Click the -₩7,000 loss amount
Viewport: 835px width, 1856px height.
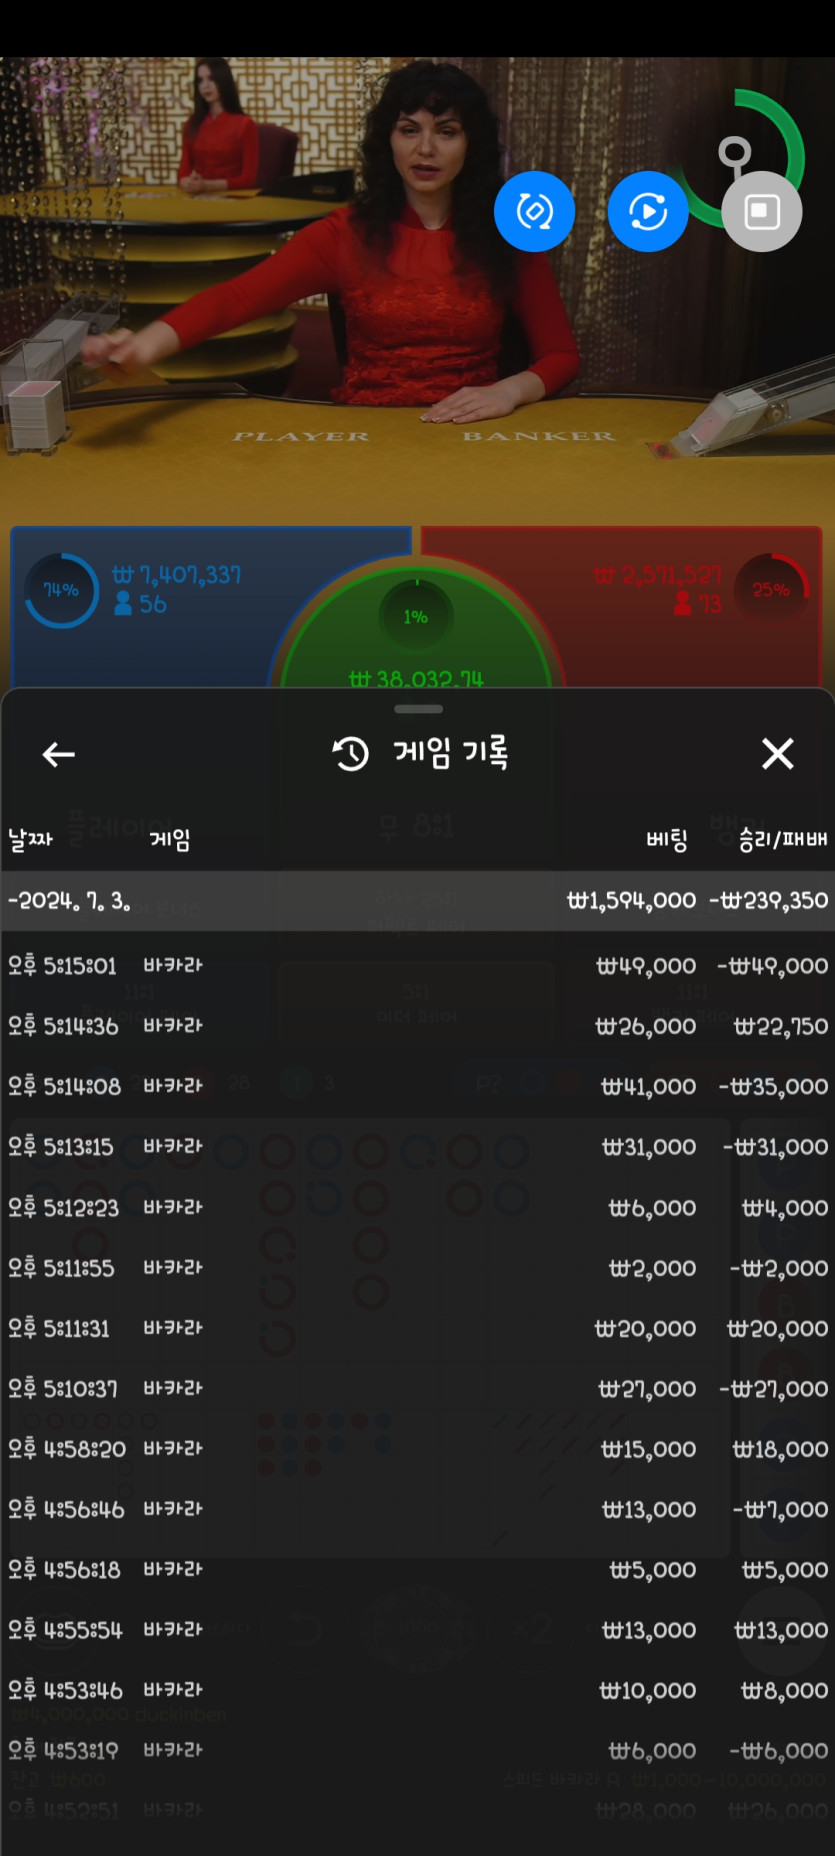(780, 1509)
